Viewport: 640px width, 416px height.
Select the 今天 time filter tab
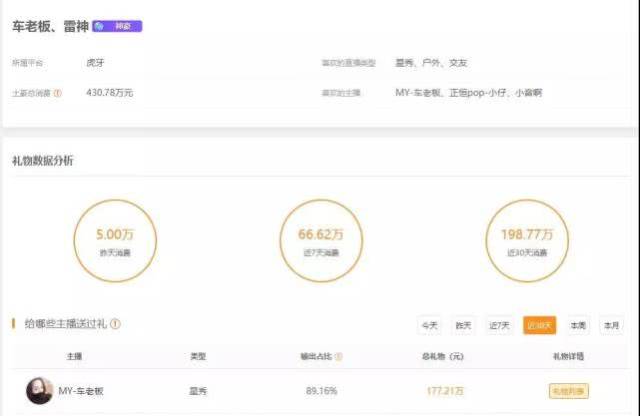429,325
